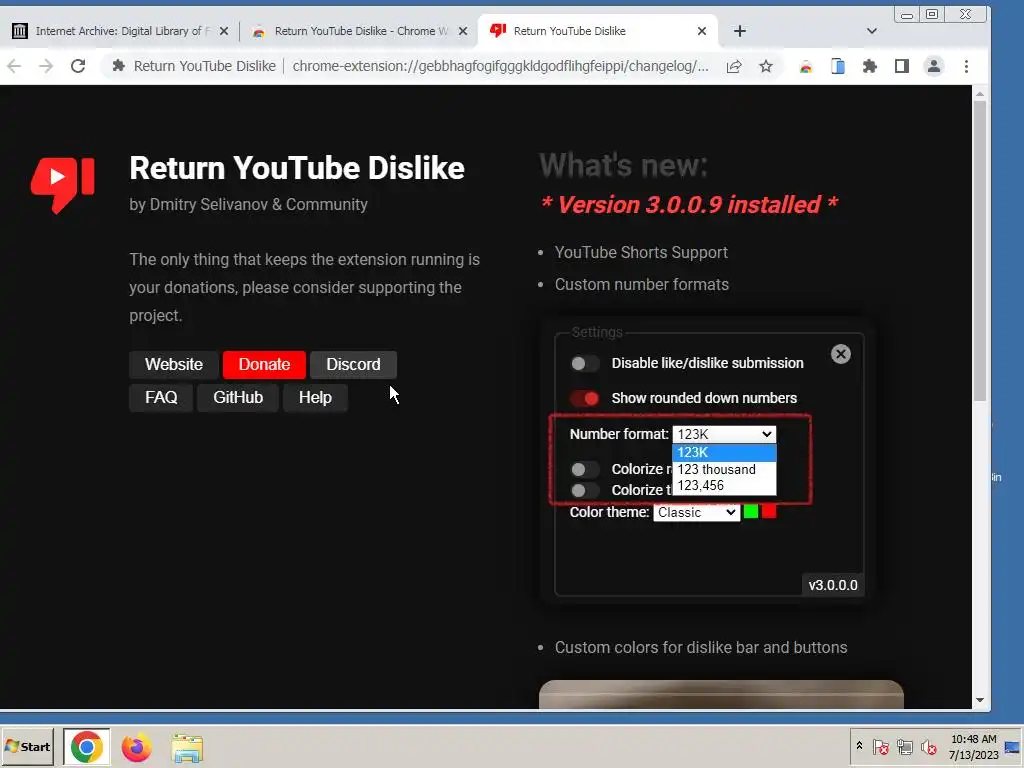Click the Version 3.0.0.9 installed text

690,205
